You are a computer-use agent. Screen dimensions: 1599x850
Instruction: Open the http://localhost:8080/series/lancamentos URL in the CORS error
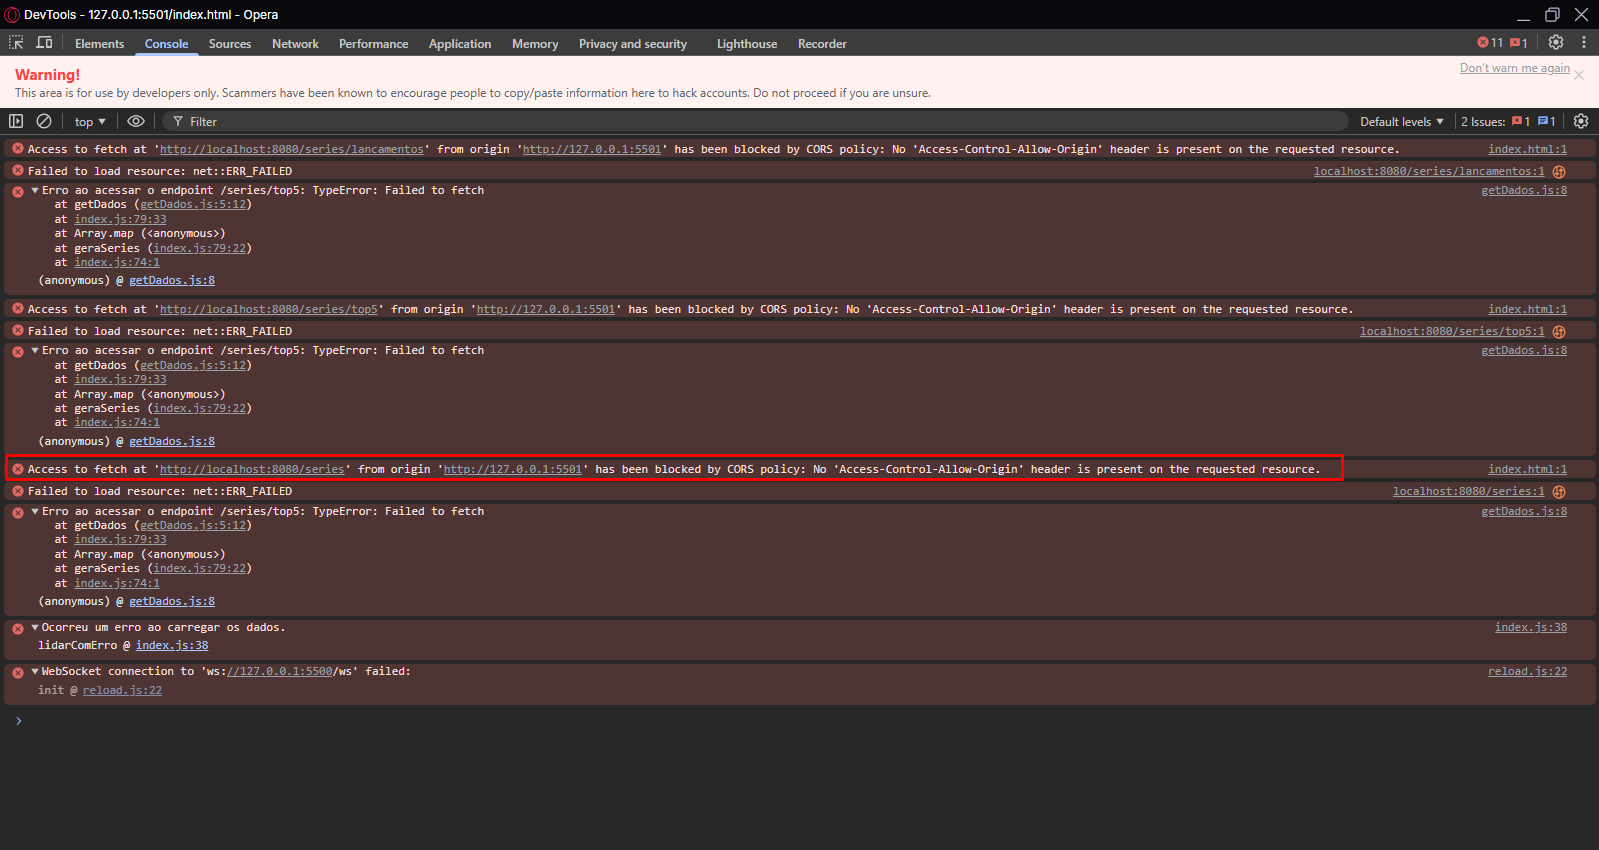point(292,149)
